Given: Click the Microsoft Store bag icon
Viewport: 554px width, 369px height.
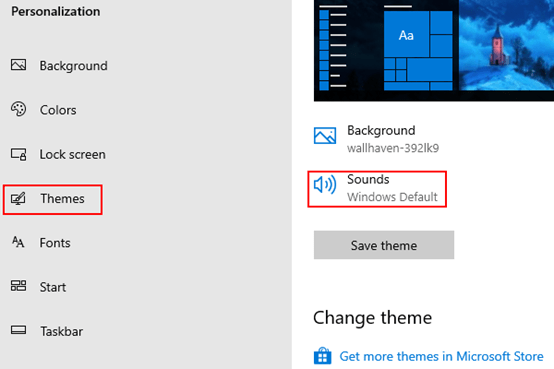Looking at the screenshot, I should (x=322, y=356).
